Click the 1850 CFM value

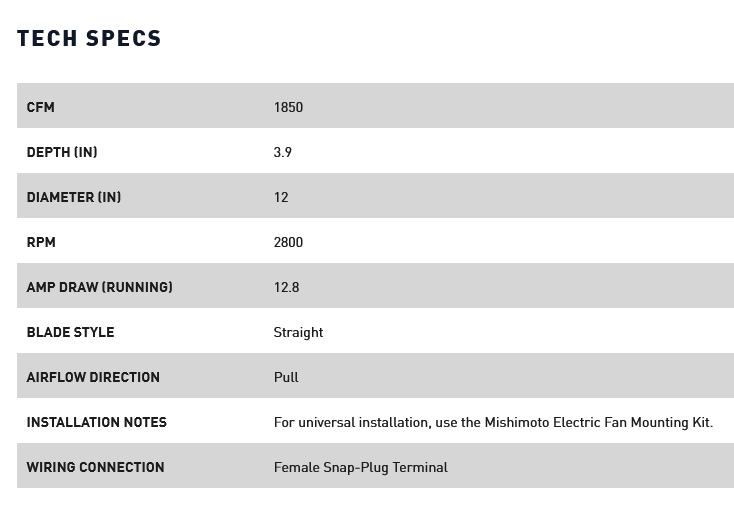pos(288,107)
